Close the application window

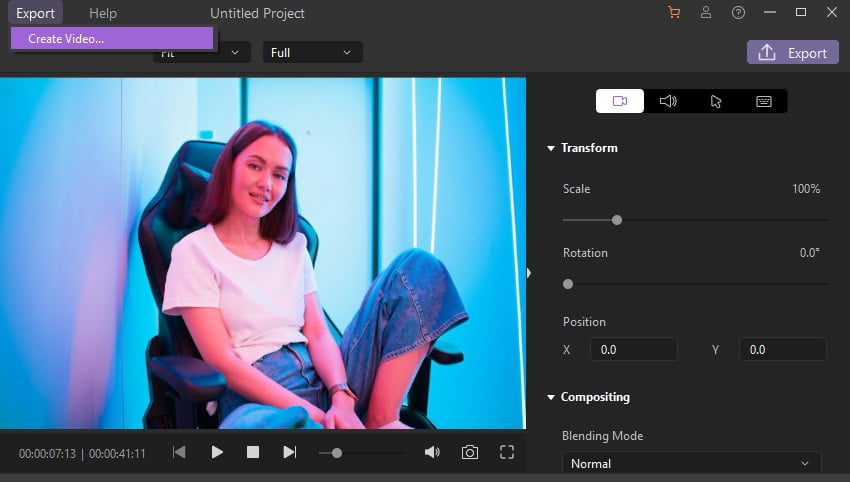tap(832, 12)
